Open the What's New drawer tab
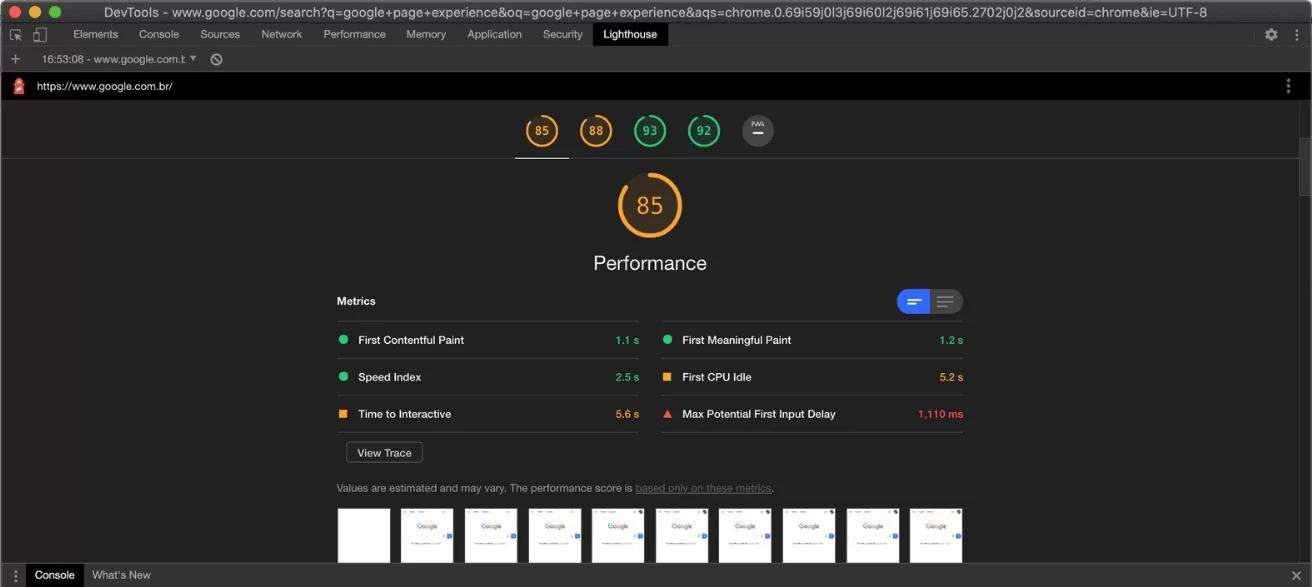The image size is (1312, 587). coord(121,575)
